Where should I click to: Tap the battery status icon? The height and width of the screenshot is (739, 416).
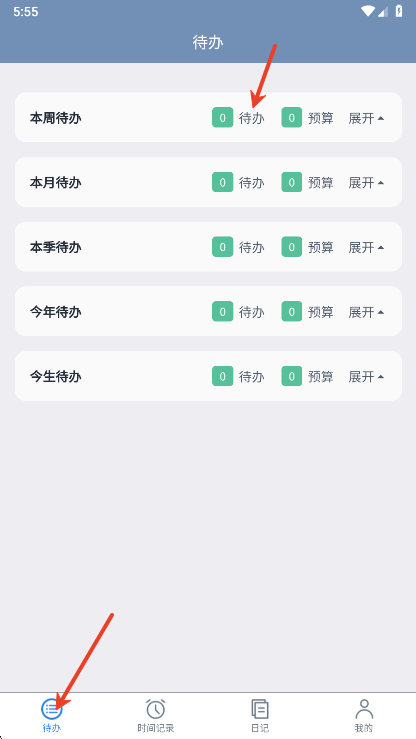tap(399, 11)
